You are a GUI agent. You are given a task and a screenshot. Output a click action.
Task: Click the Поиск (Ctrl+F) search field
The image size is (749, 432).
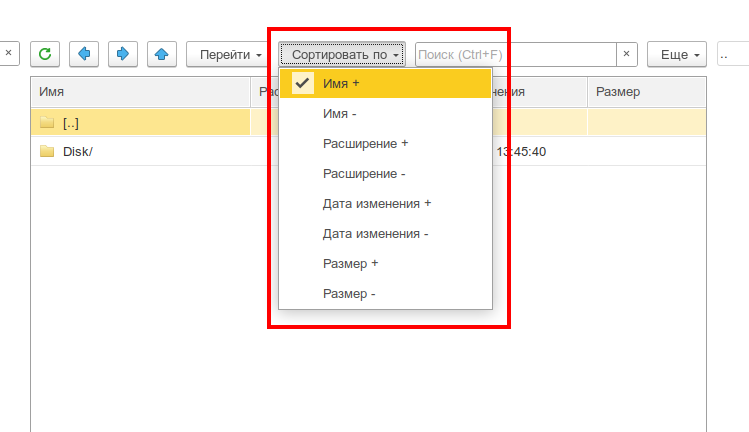pyautogui.click(x=516, y=54)
